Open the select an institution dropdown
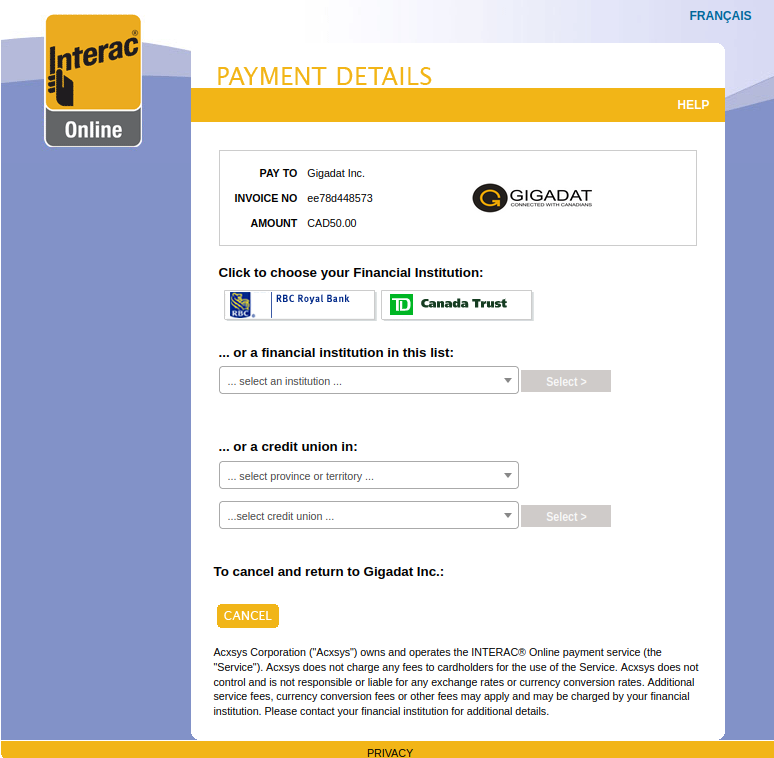Image resolution: width=774 pixels, height=758 pixels. coord(369,380)
